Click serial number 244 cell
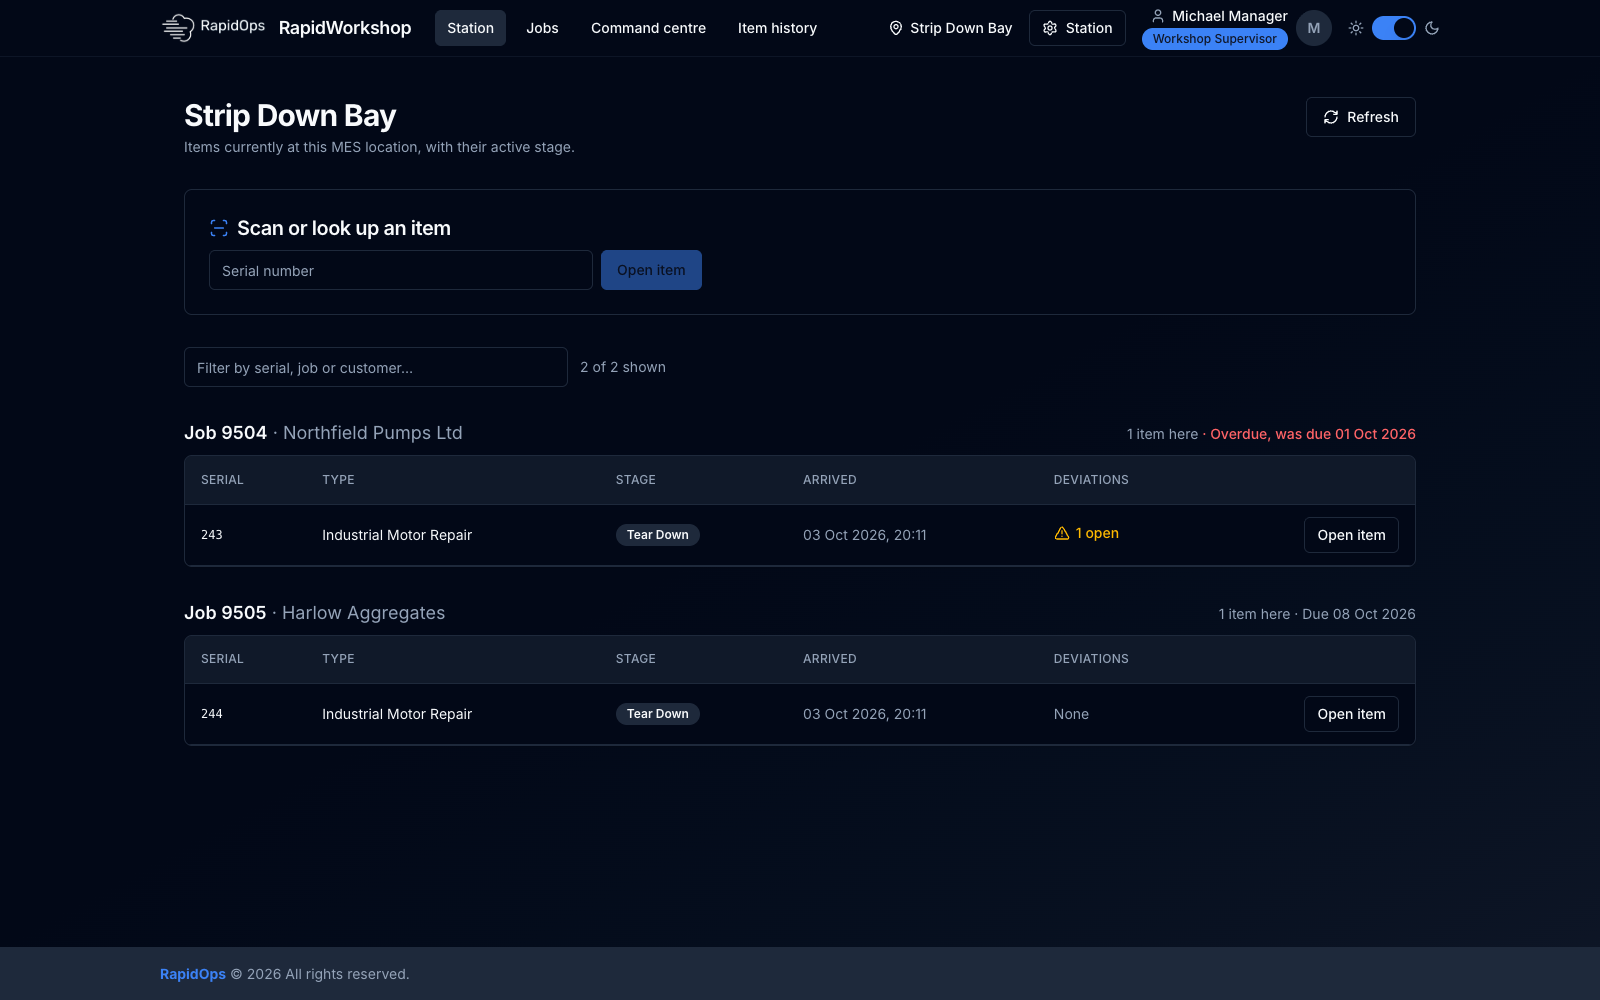The width and height of the screenshot is (1600, 1000). click(212, 714)
